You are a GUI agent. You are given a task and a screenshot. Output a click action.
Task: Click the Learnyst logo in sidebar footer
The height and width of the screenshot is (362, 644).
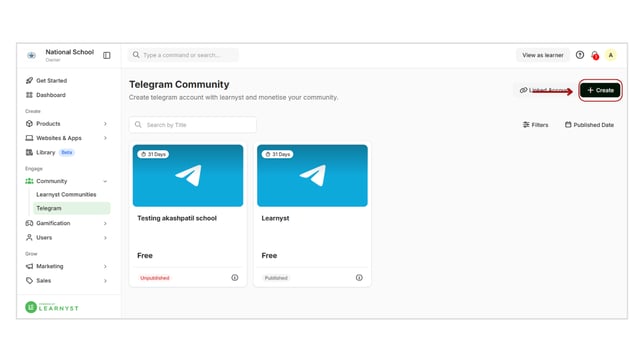(52, 307)
